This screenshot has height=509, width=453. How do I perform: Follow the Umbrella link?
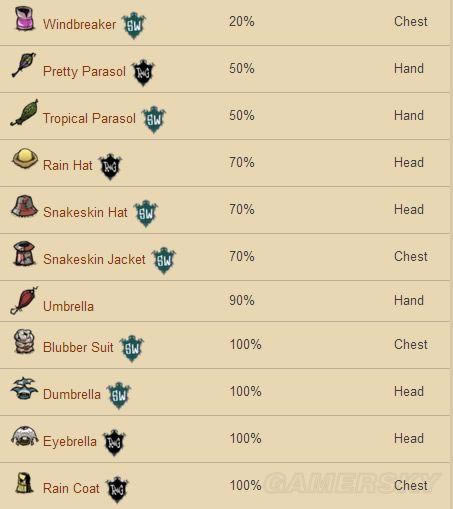tap(68, 307)
